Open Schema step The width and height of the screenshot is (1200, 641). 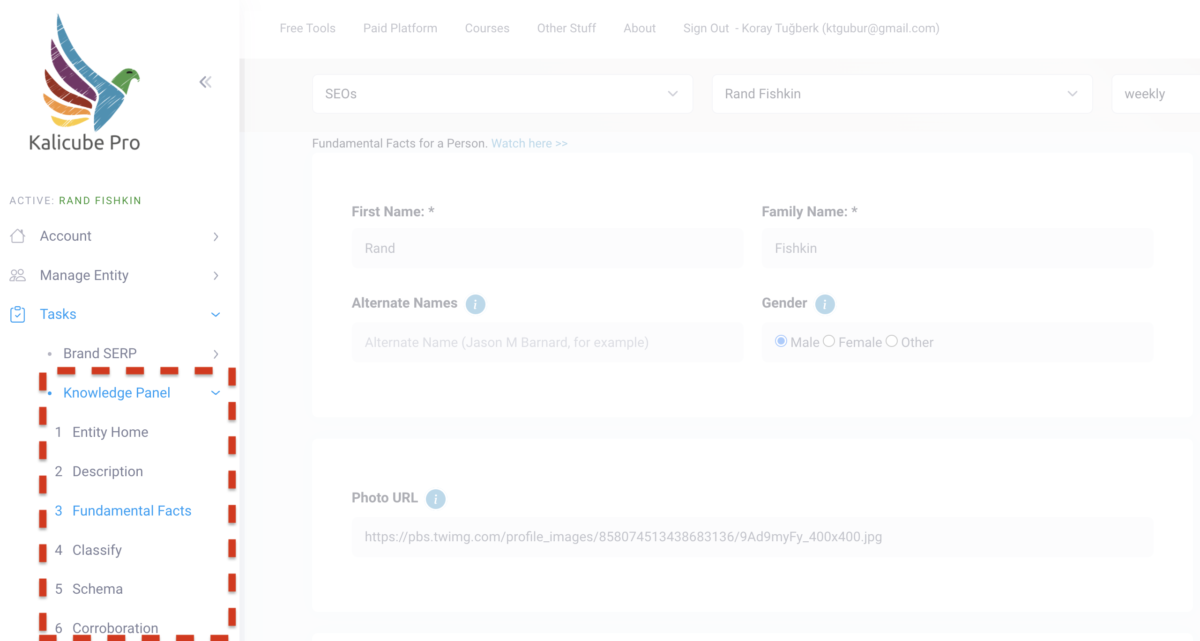(x=98, y=589)
